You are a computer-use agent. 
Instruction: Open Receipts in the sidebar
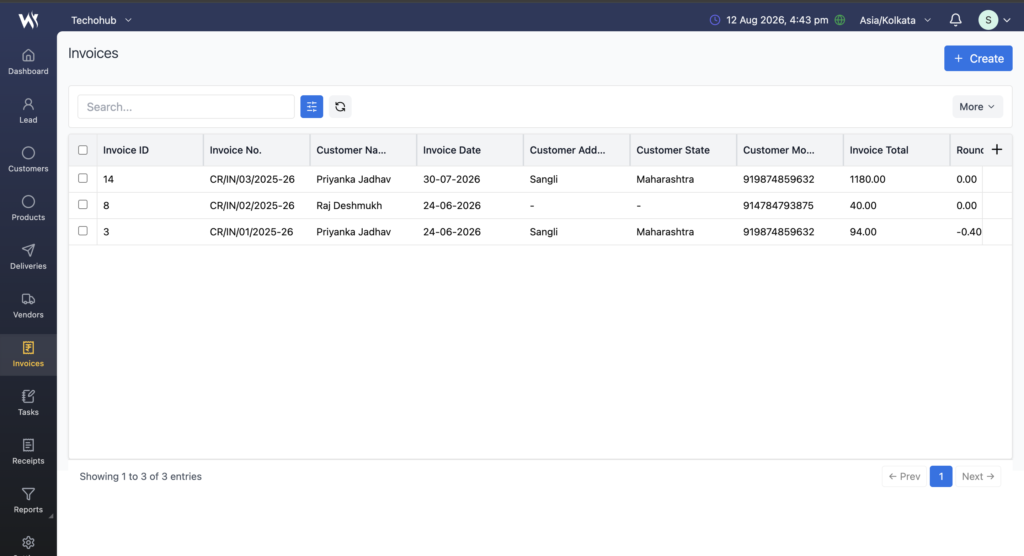tap(28, 452)
